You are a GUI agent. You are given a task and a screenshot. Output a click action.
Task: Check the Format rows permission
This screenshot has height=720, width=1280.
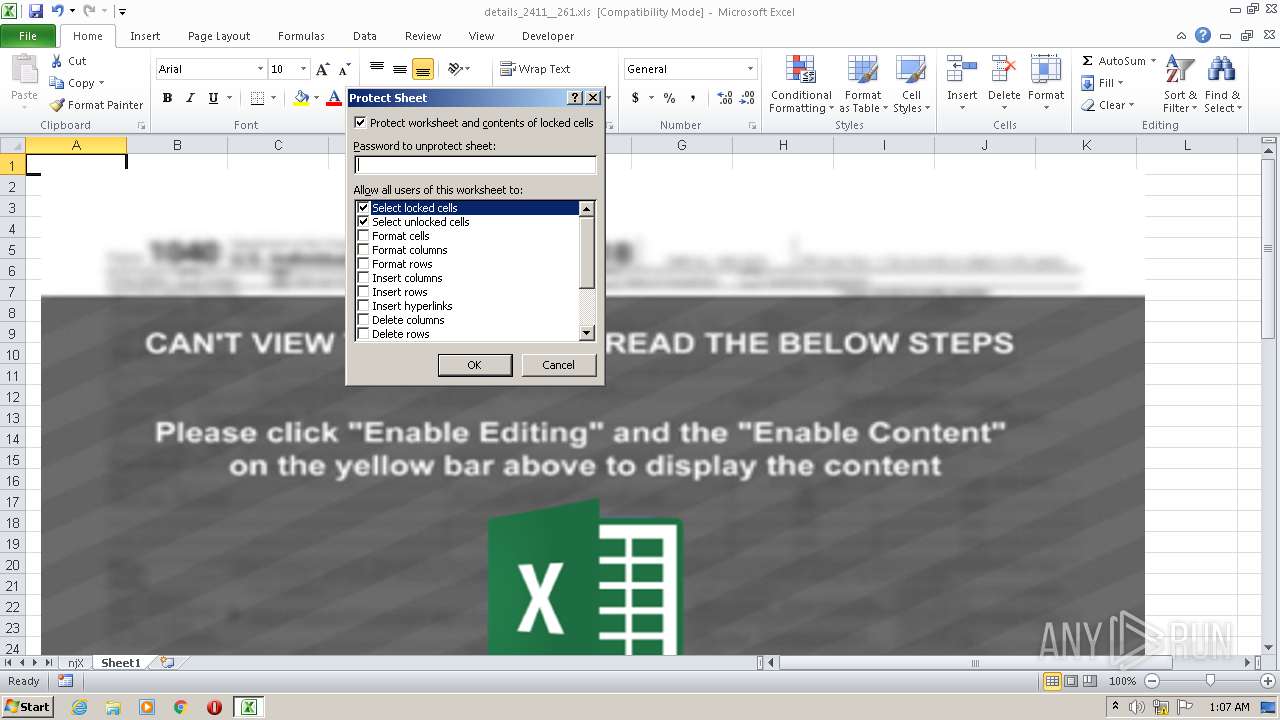tap(364, 264)
